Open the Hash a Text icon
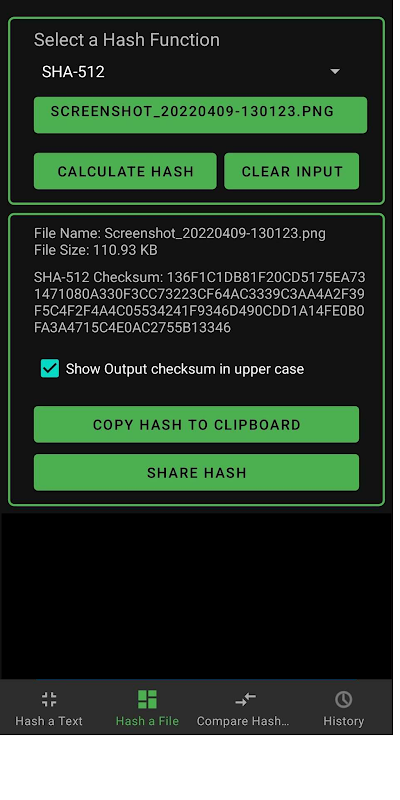 pos(49,699)
